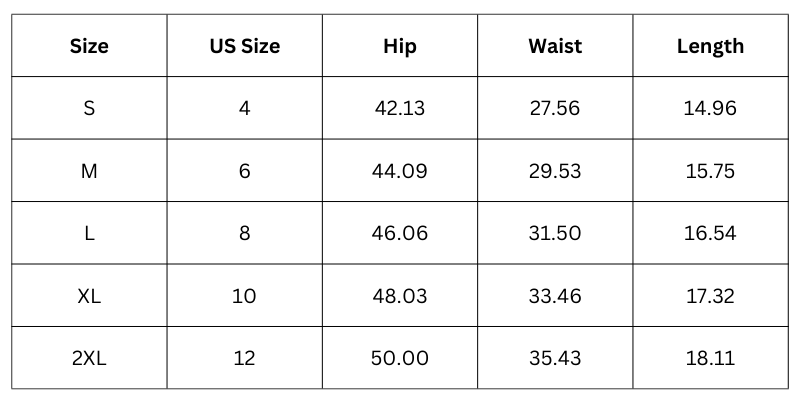This screenshot has height=400, width=800.
Task: Click hip measurement 46.06
Action: click(399, 233)
